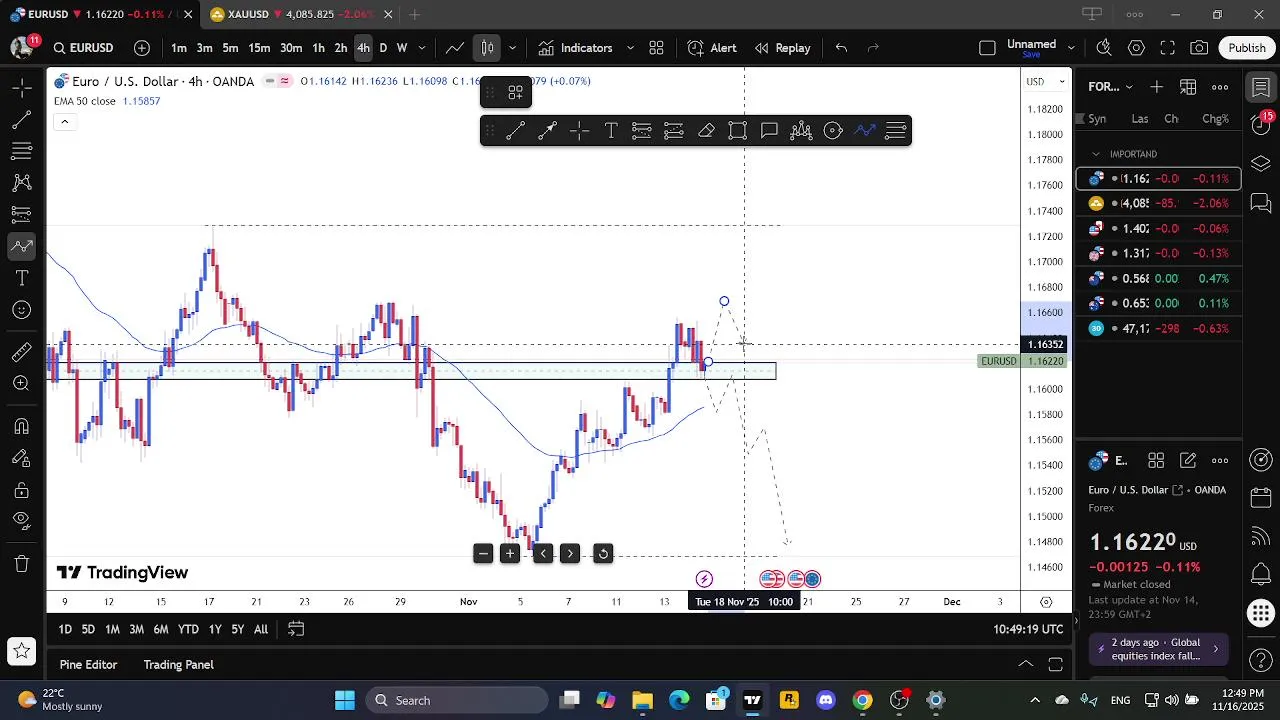Open the add-widget floating grid button
1280x720 pixels.
tap(516, 93)
